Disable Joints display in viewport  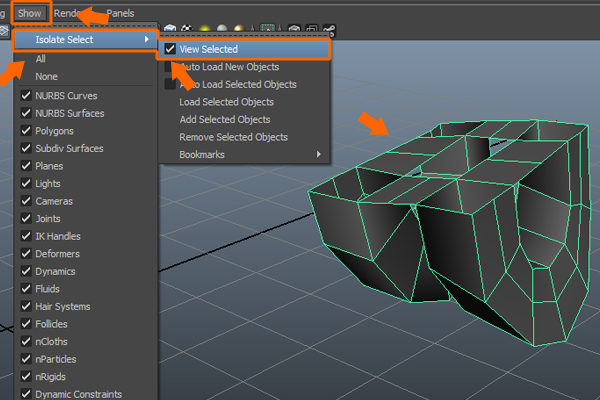(27, 219)
